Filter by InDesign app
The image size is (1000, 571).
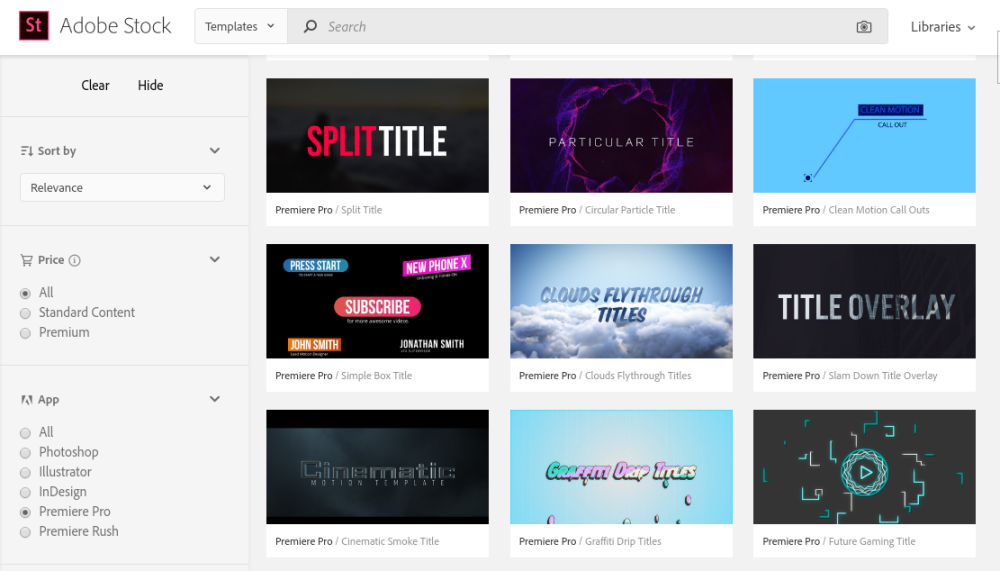click(26, 493)
